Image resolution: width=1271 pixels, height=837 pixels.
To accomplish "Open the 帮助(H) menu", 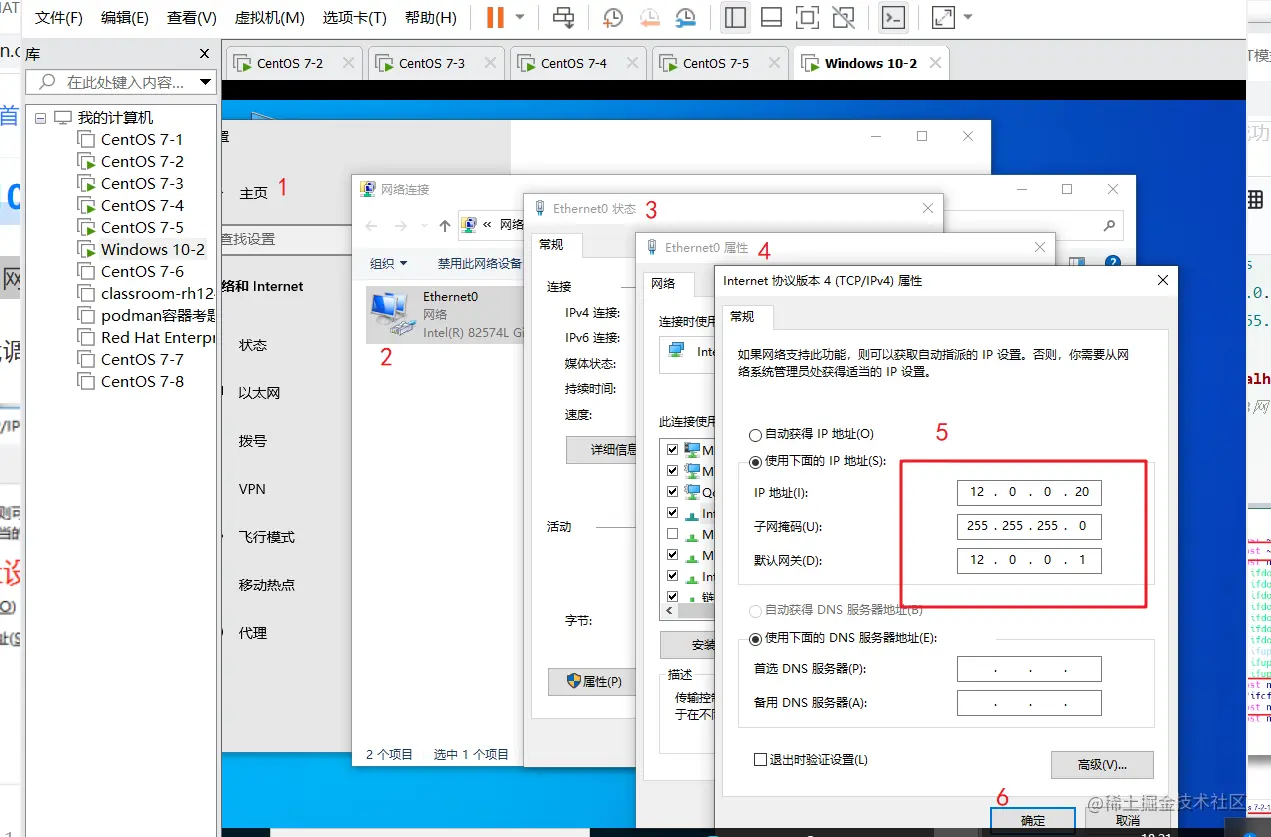I will (431, 18).
